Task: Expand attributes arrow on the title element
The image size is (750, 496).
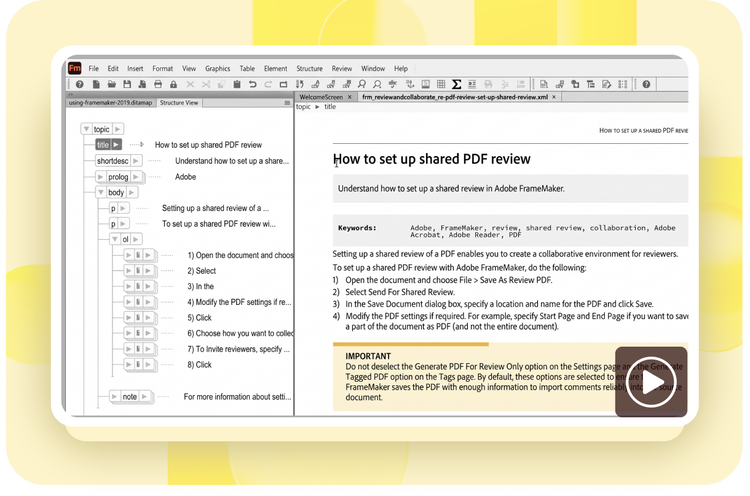Action: [116, 144]
